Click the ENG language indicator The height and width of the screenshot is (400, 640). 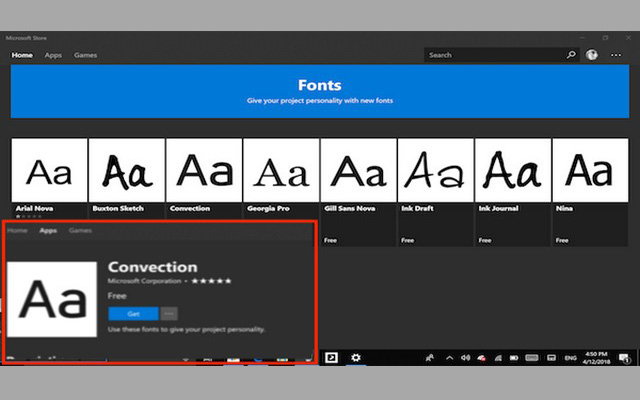[571, 358]
